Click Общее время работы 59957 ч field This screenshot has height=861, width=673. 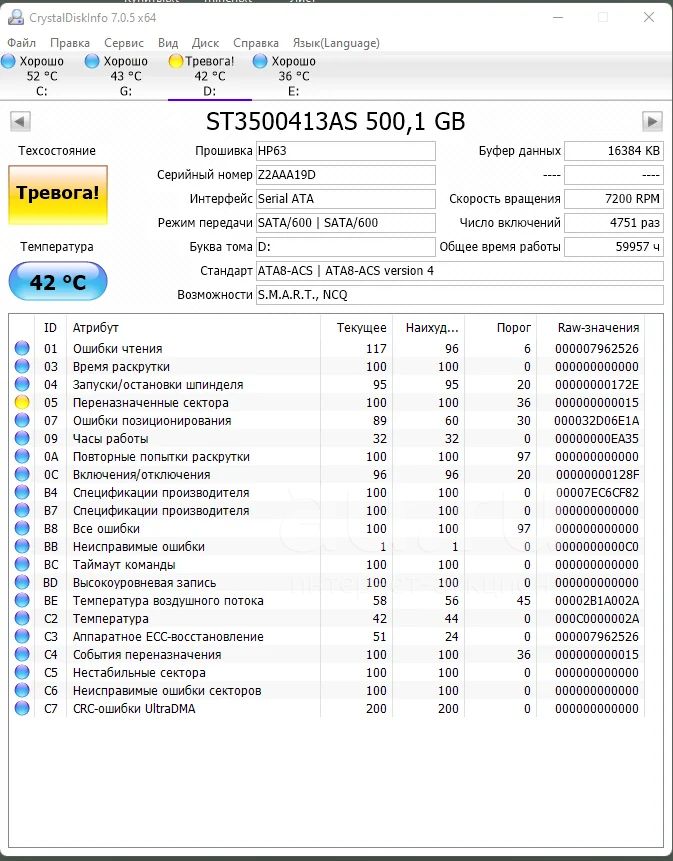click(x=614, y=247)
